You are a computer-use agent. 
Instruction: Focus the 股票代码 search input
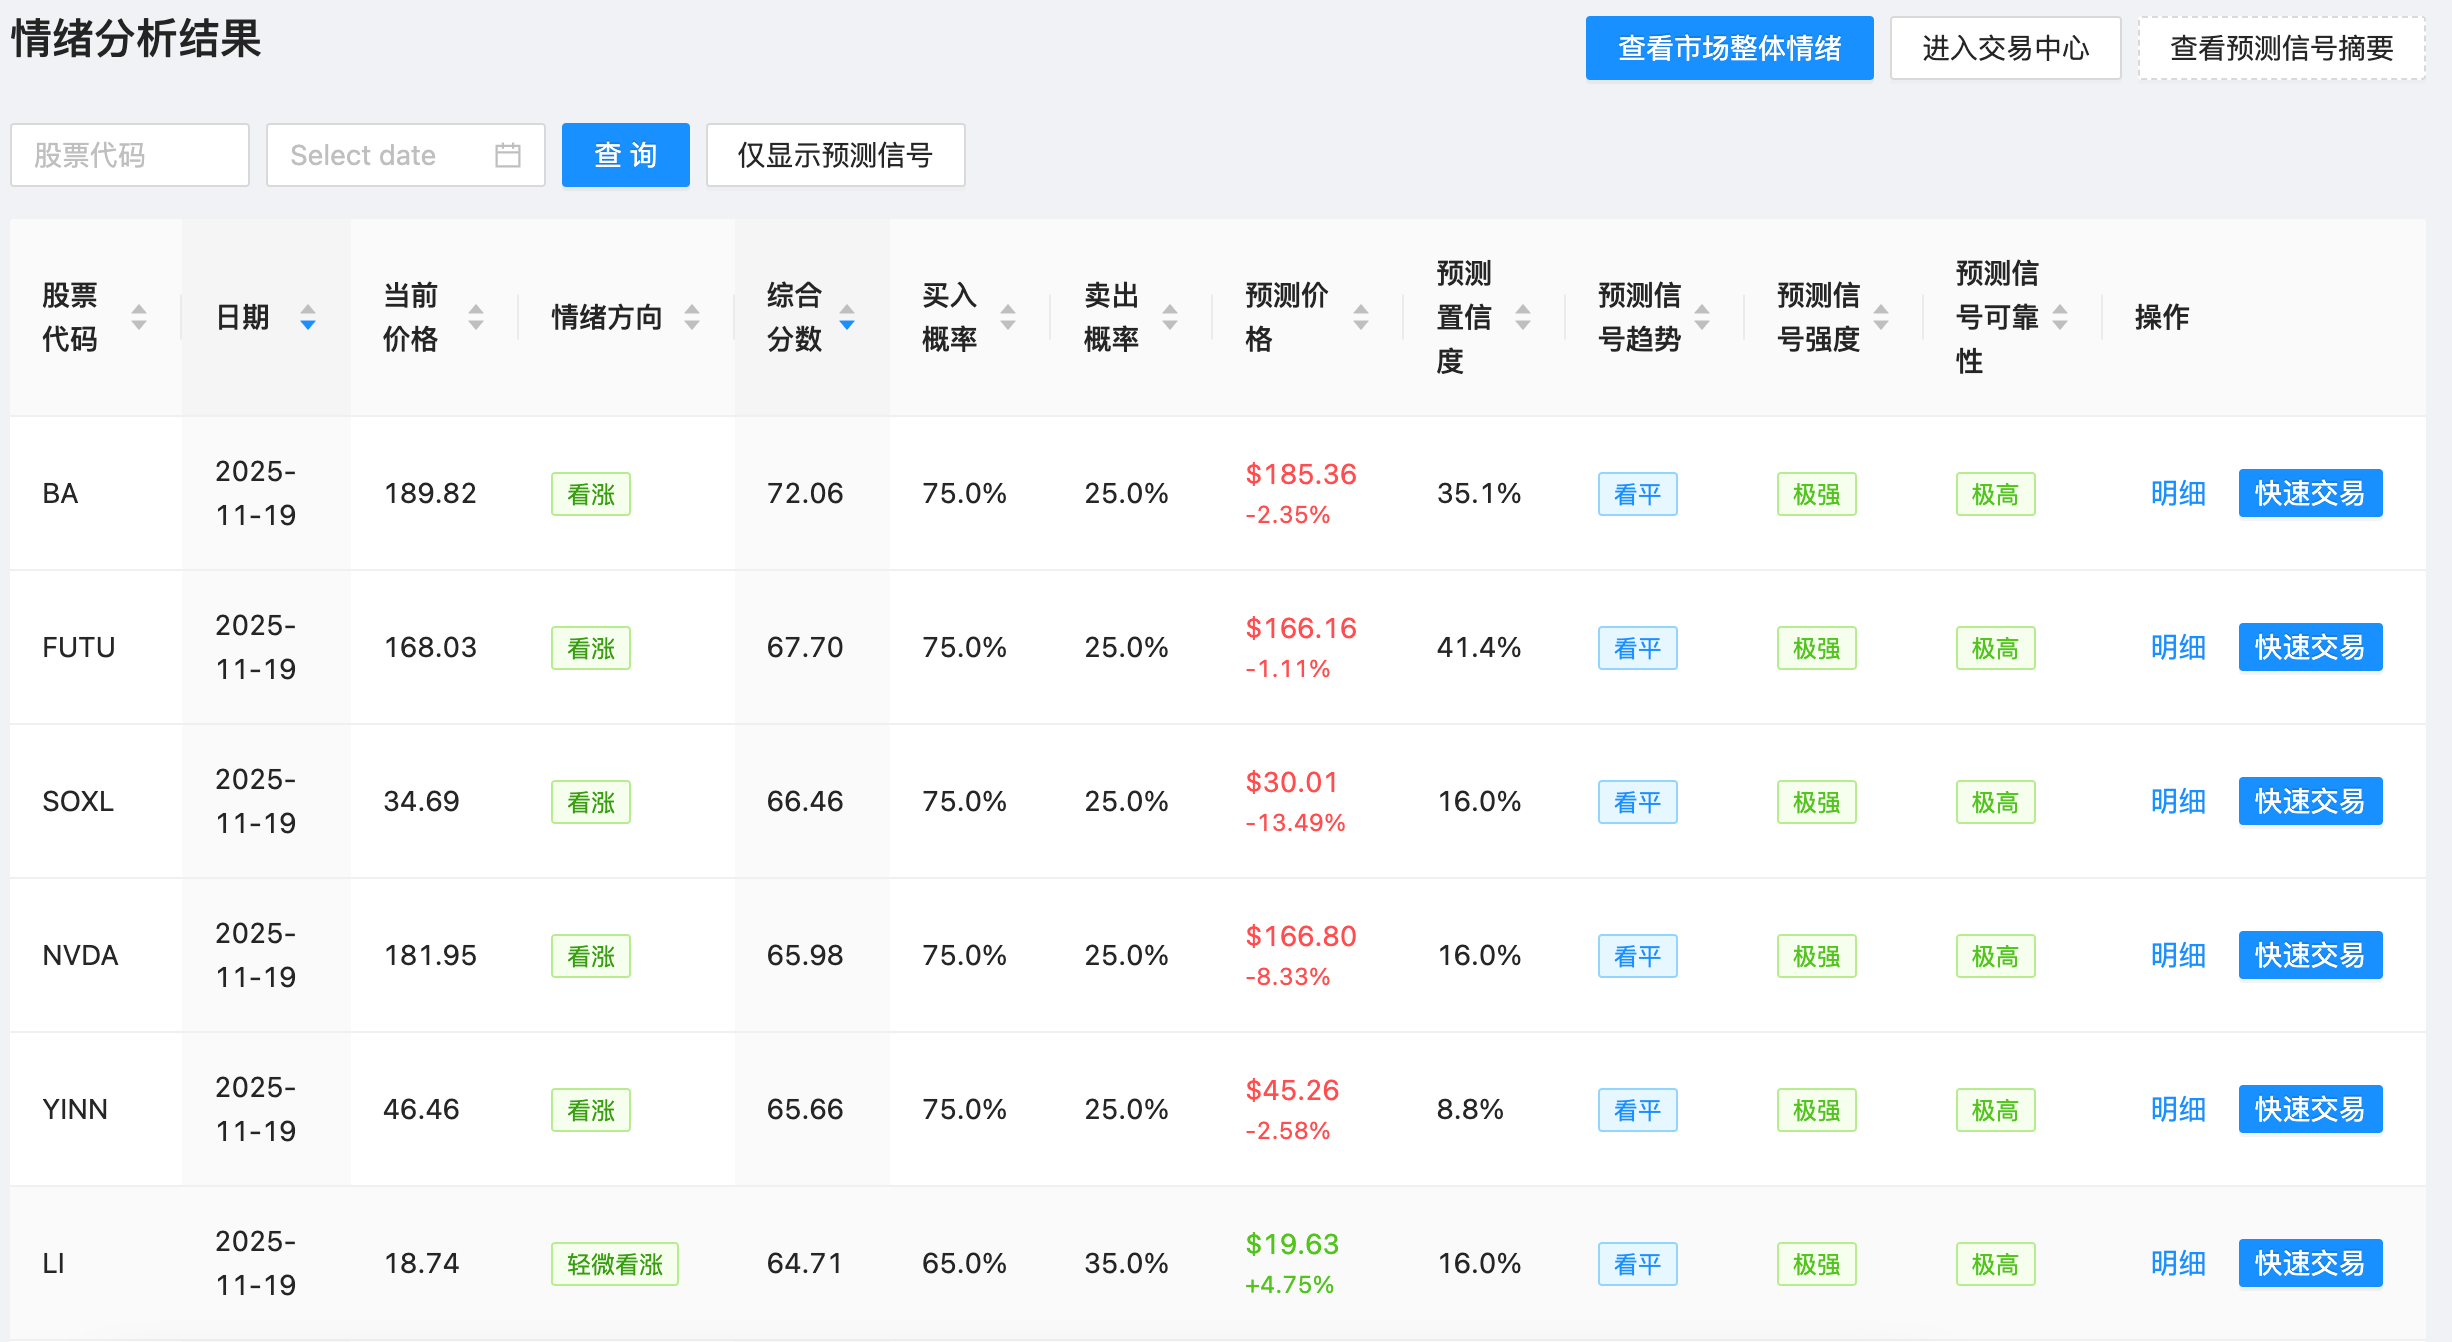coord(130,155)
